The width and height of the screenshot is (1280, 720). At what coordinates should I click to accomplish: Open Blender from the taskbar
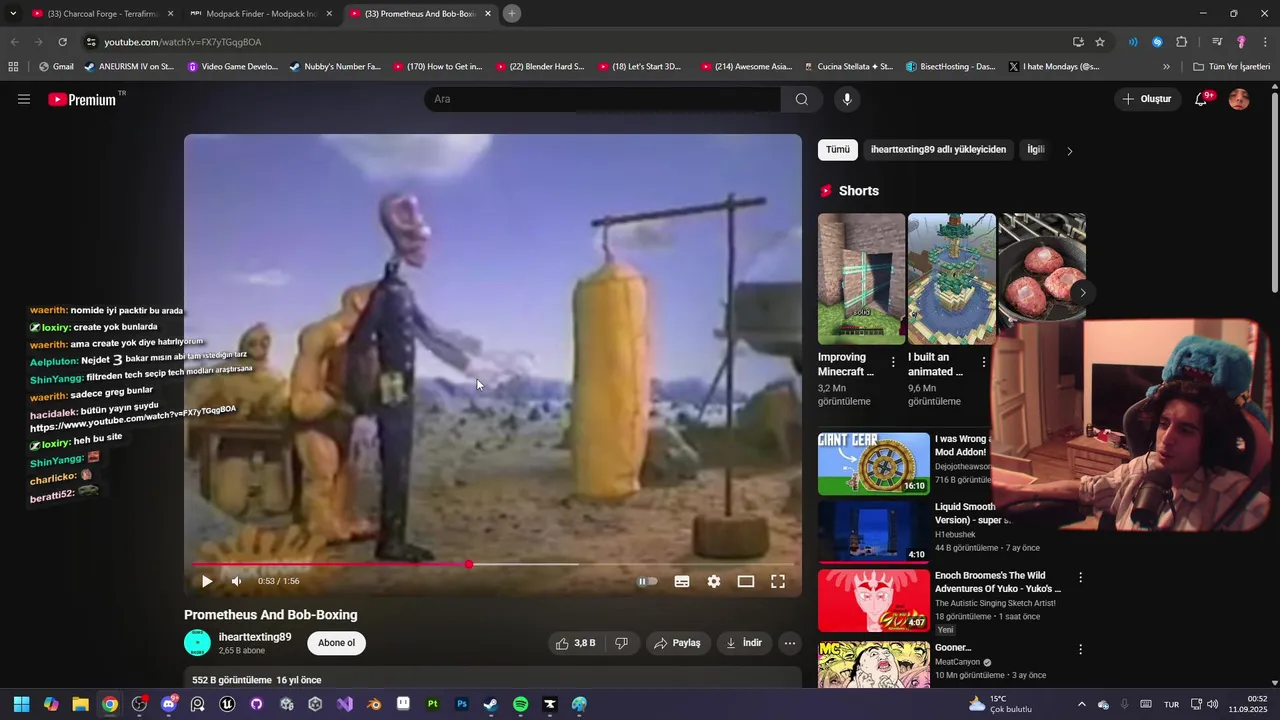[374, 704]
